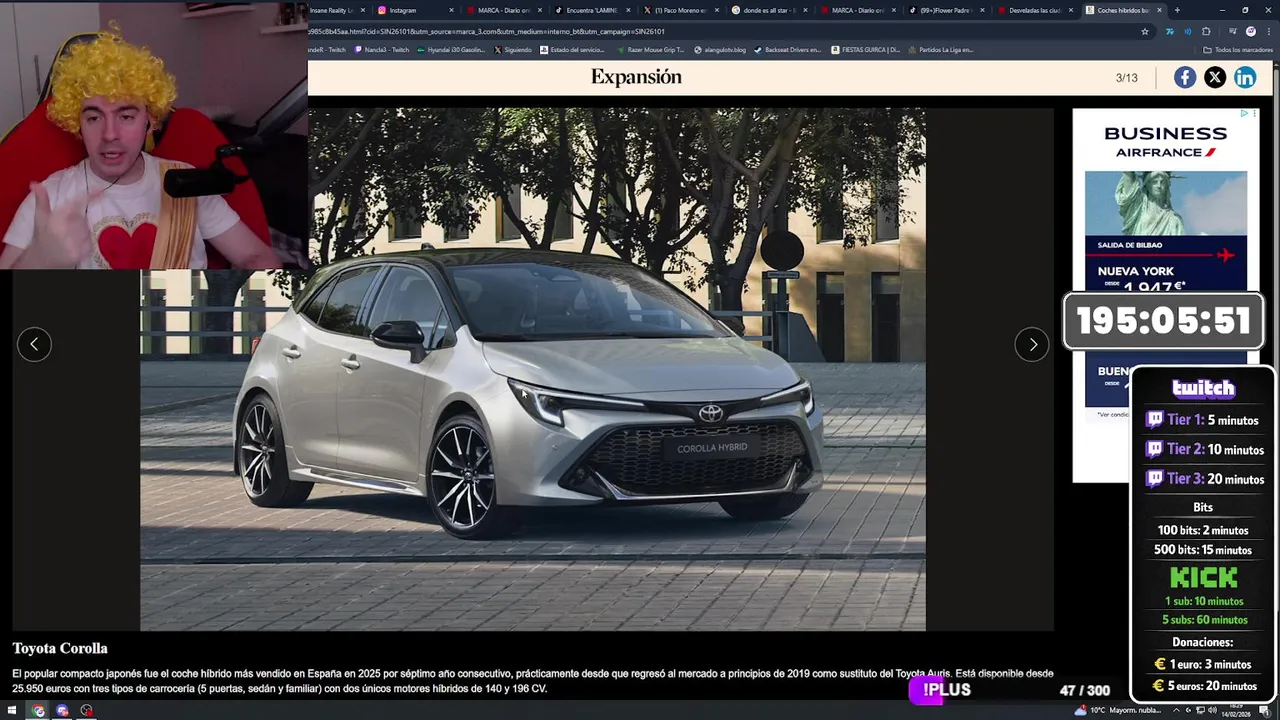Click the Toyota Corolla caption heading

(x=60, y=648)
